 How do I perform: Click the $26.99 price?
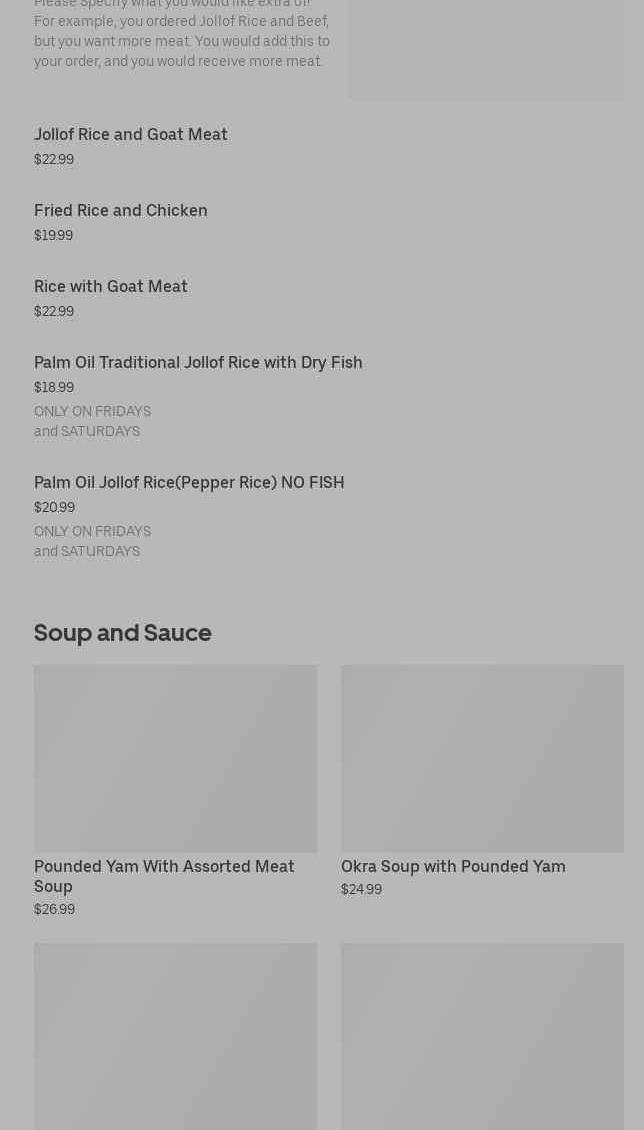[x=55, y=910]
